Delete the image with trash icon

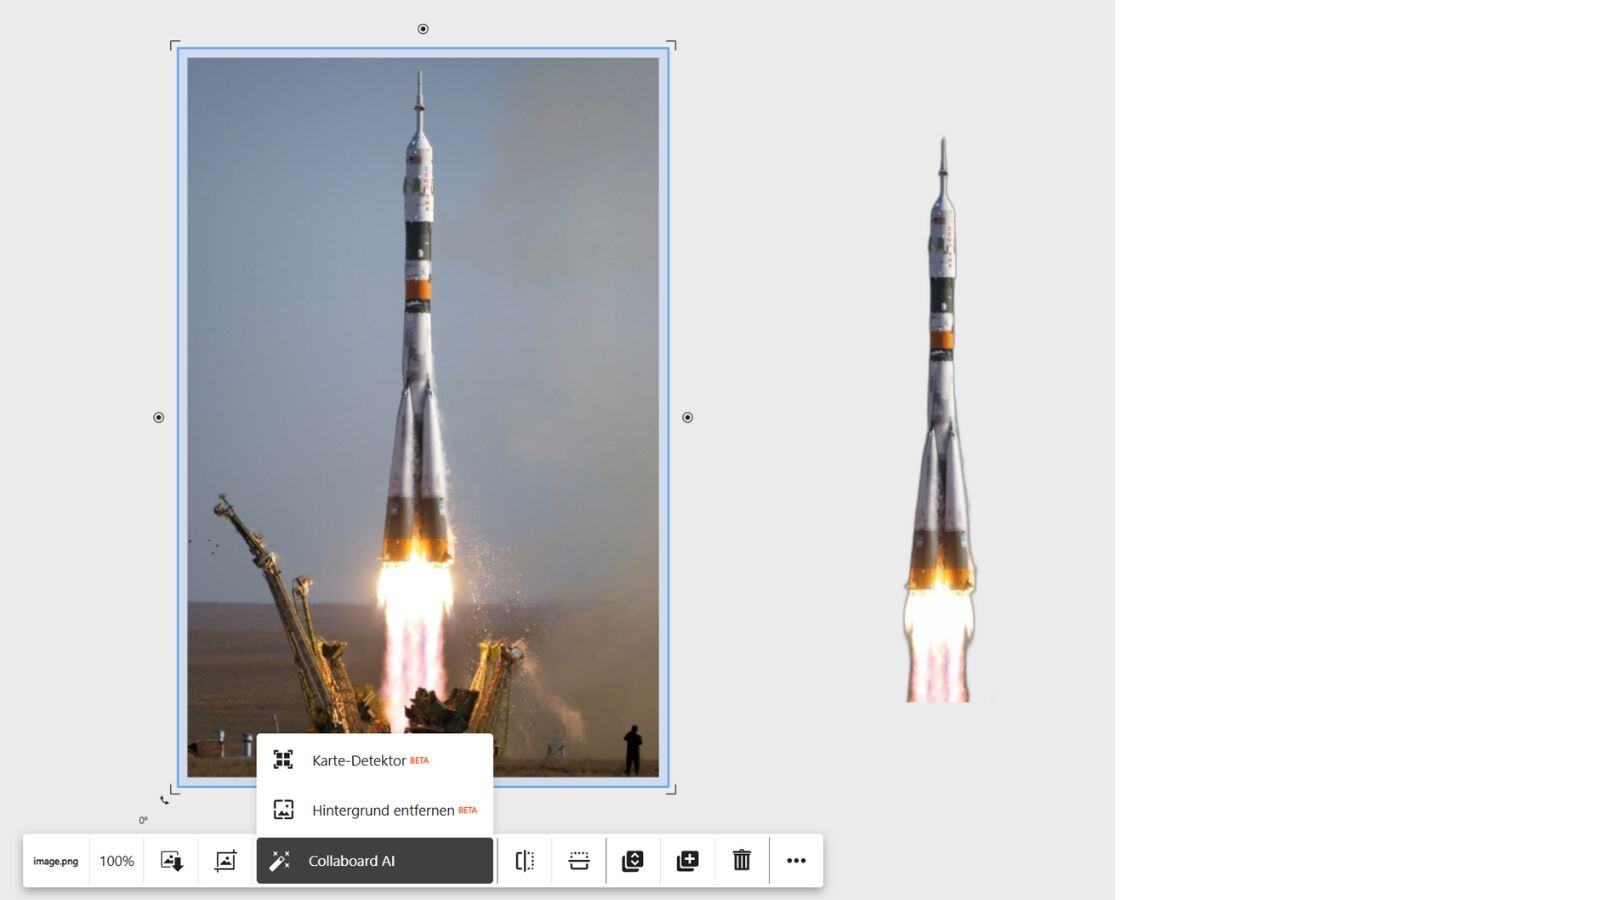point(741,861)
